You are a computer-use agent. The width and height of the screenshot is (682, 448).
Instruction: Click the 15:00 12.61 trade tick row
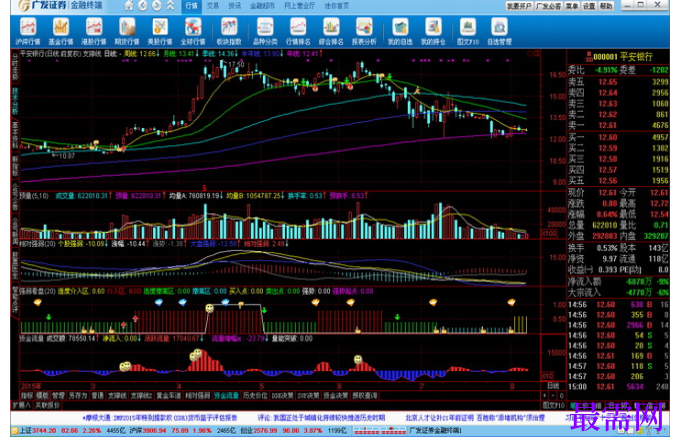tap(618, 386)
